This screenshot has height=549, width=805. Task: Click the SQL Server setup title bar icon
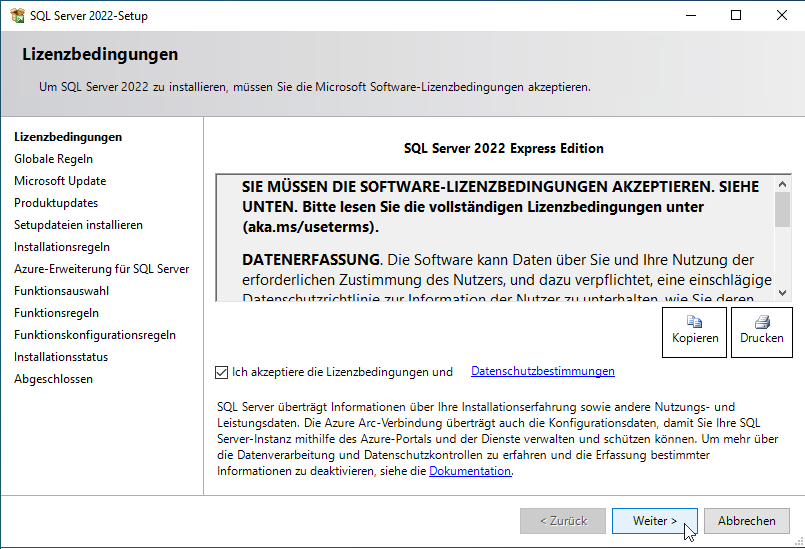click(x=17, y=16)
